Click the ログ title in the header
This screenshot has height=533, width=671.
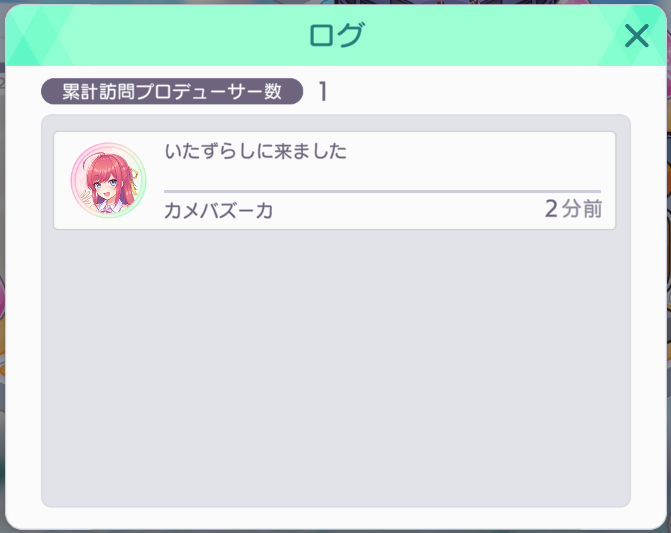tap(337, 35)
